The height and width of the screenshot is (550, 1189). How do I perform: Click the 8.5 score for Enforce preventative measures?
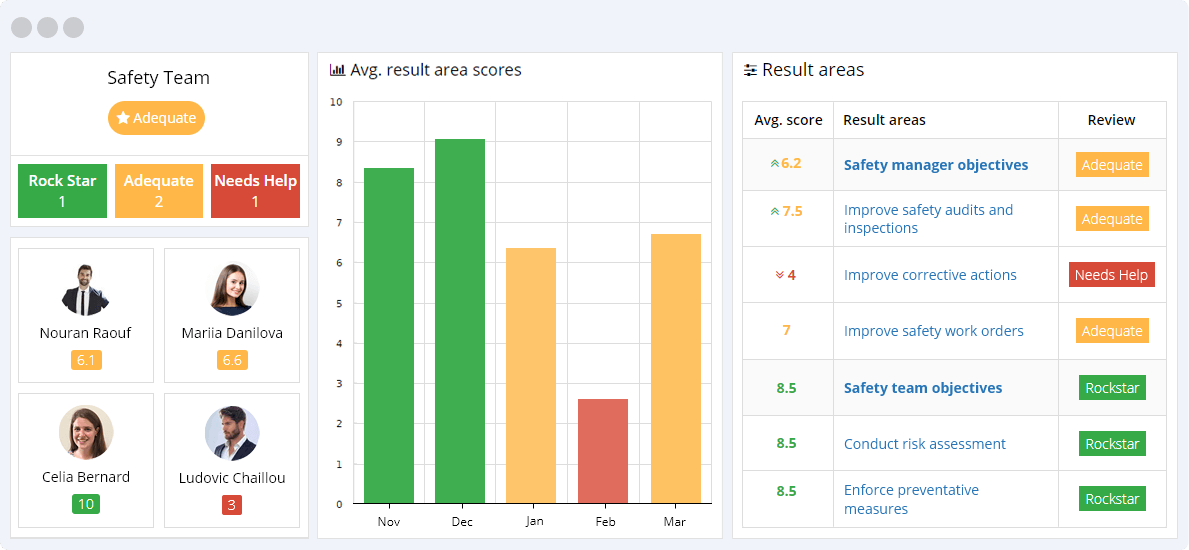(786, 492)
